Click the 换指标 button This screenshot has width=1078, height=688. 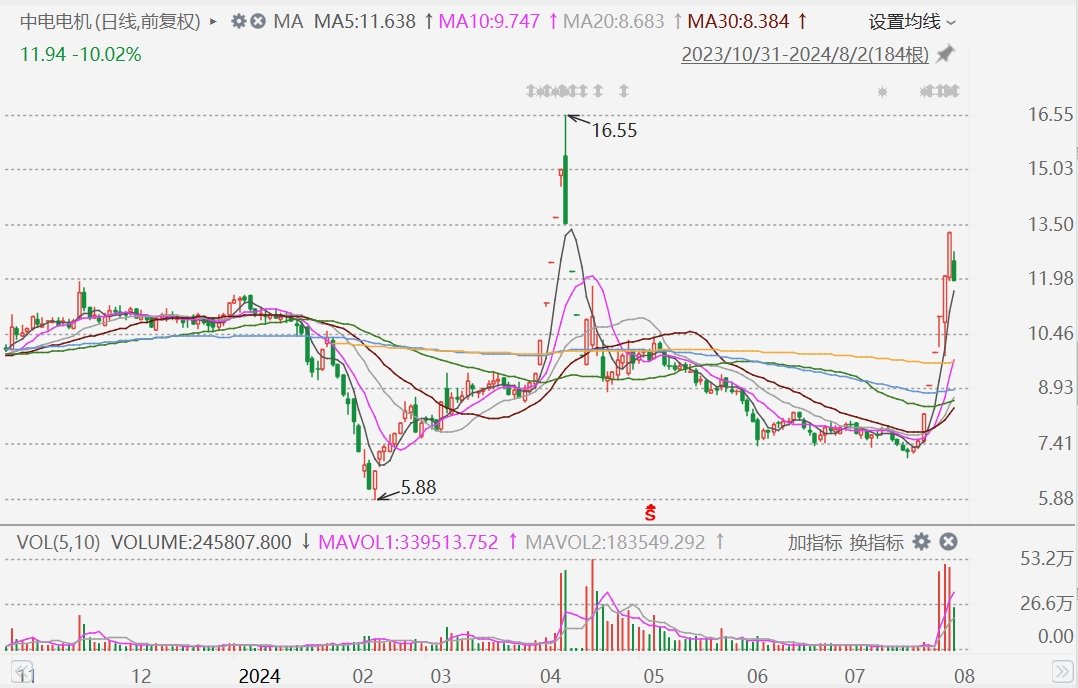(877, 542)
